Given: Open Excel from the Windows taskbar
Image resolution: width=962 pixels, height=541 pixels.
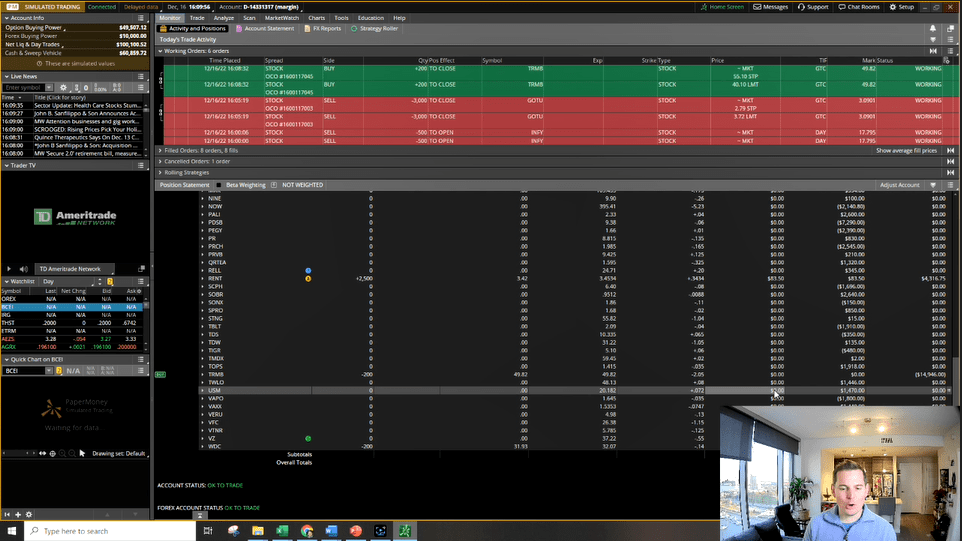Looking at the screenshot, I should (x=282, y=531).
